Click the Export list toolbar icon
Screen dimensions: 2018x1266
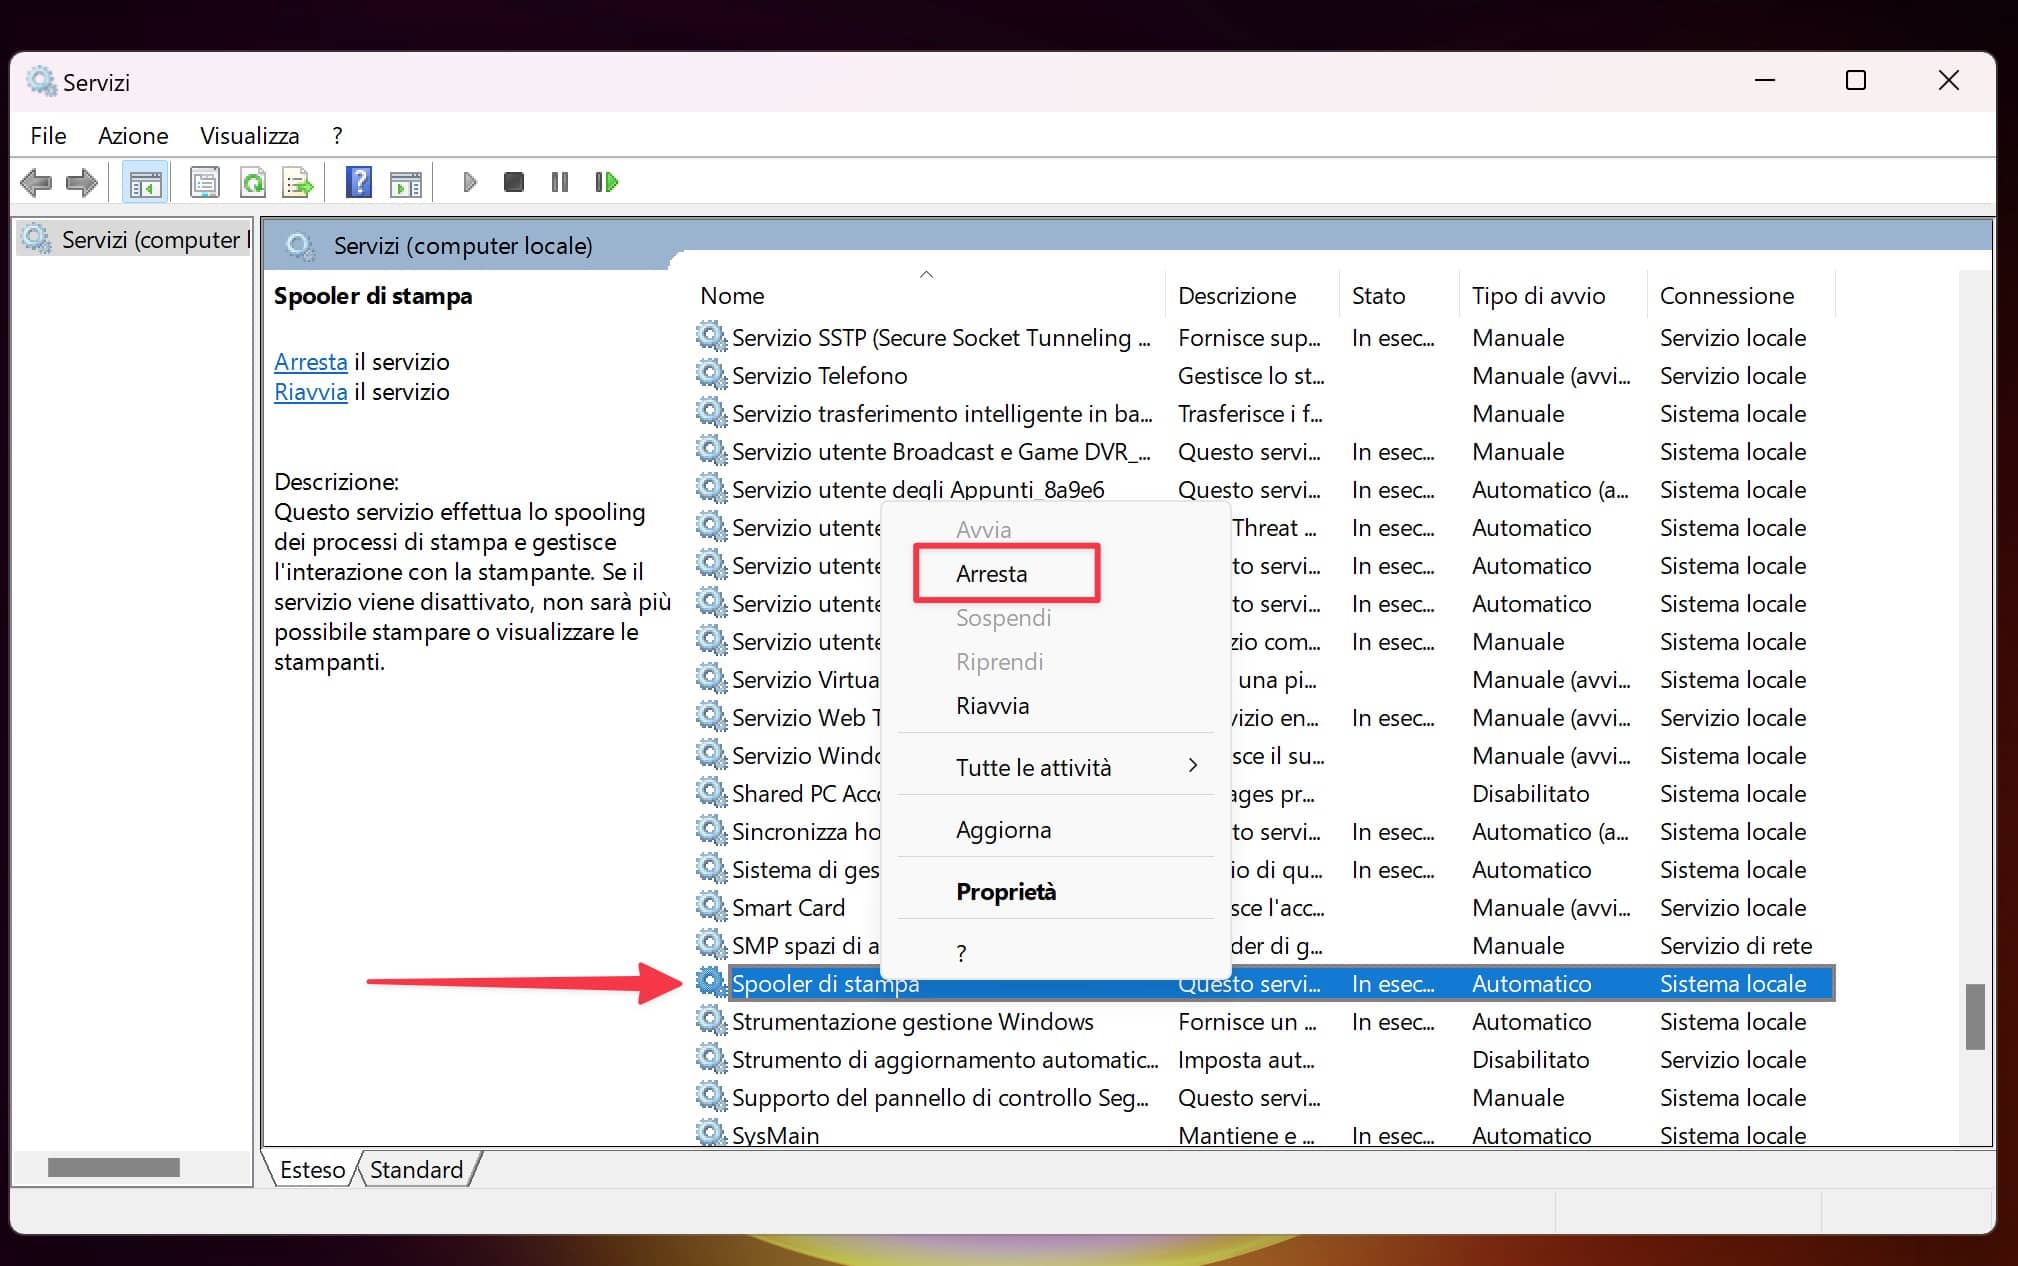pyautogui.click(x=298, y=182)
